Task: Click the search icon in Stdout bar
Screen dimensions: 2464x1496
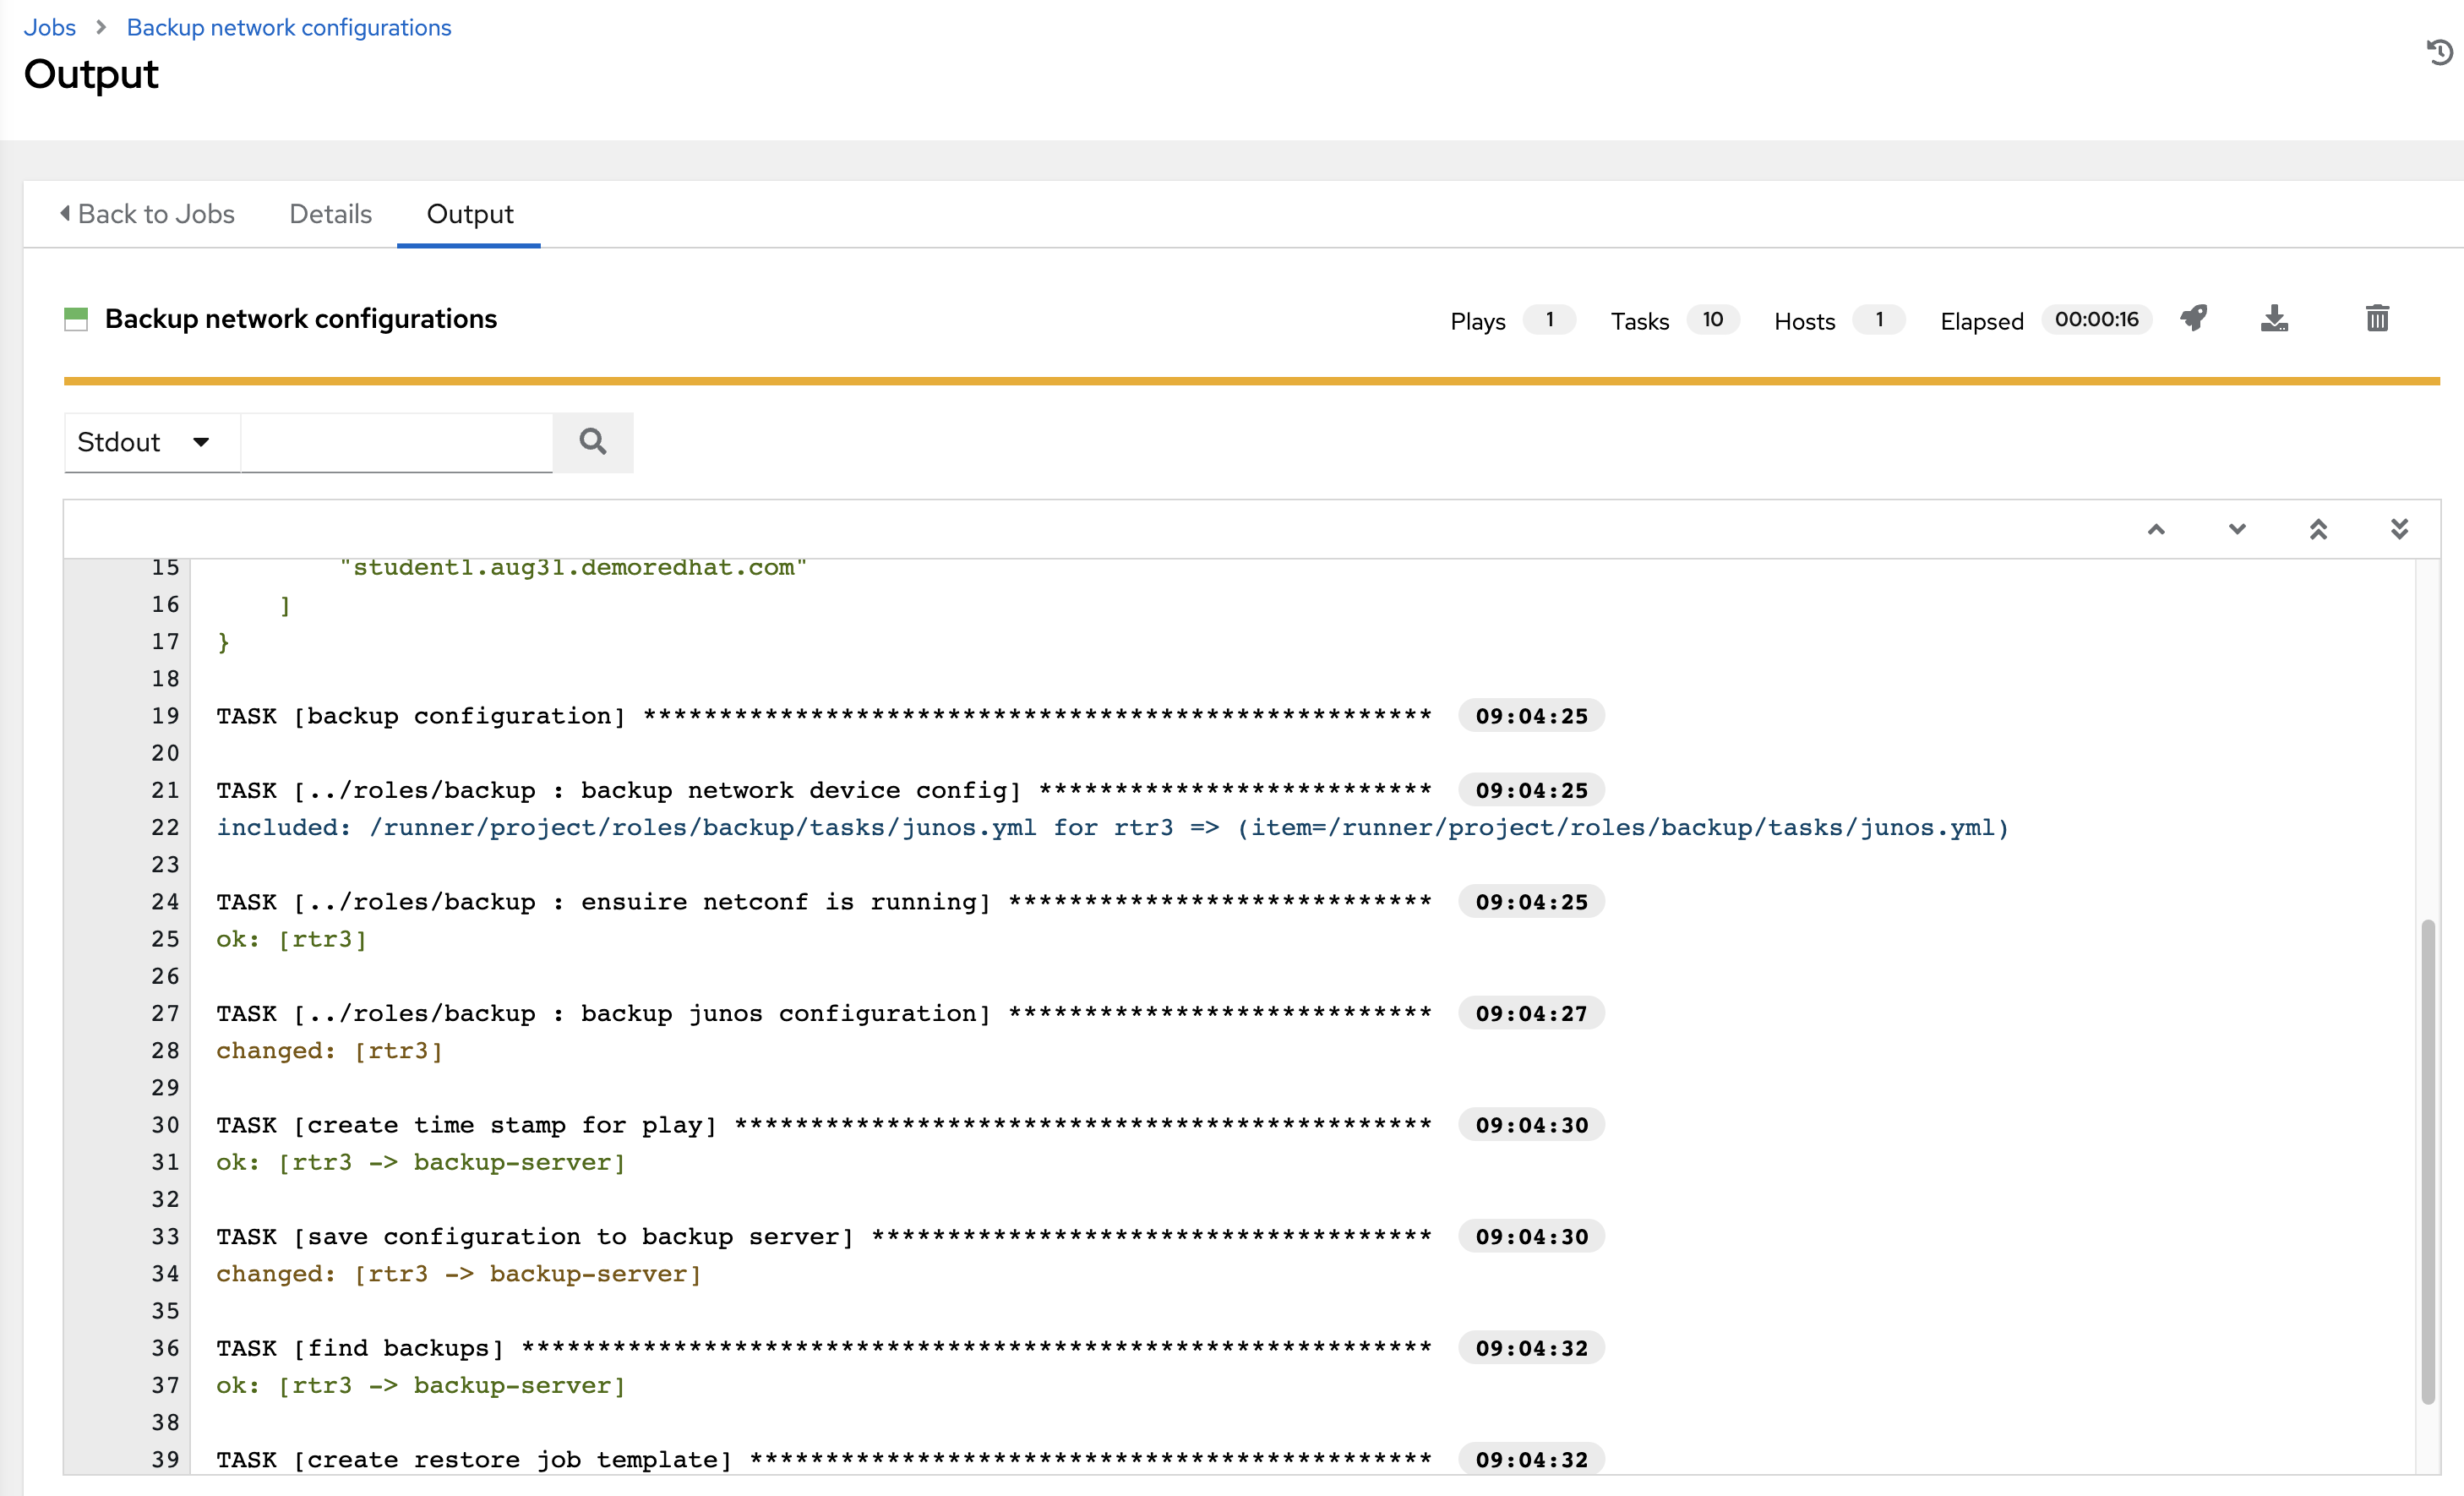Action: 595,442
